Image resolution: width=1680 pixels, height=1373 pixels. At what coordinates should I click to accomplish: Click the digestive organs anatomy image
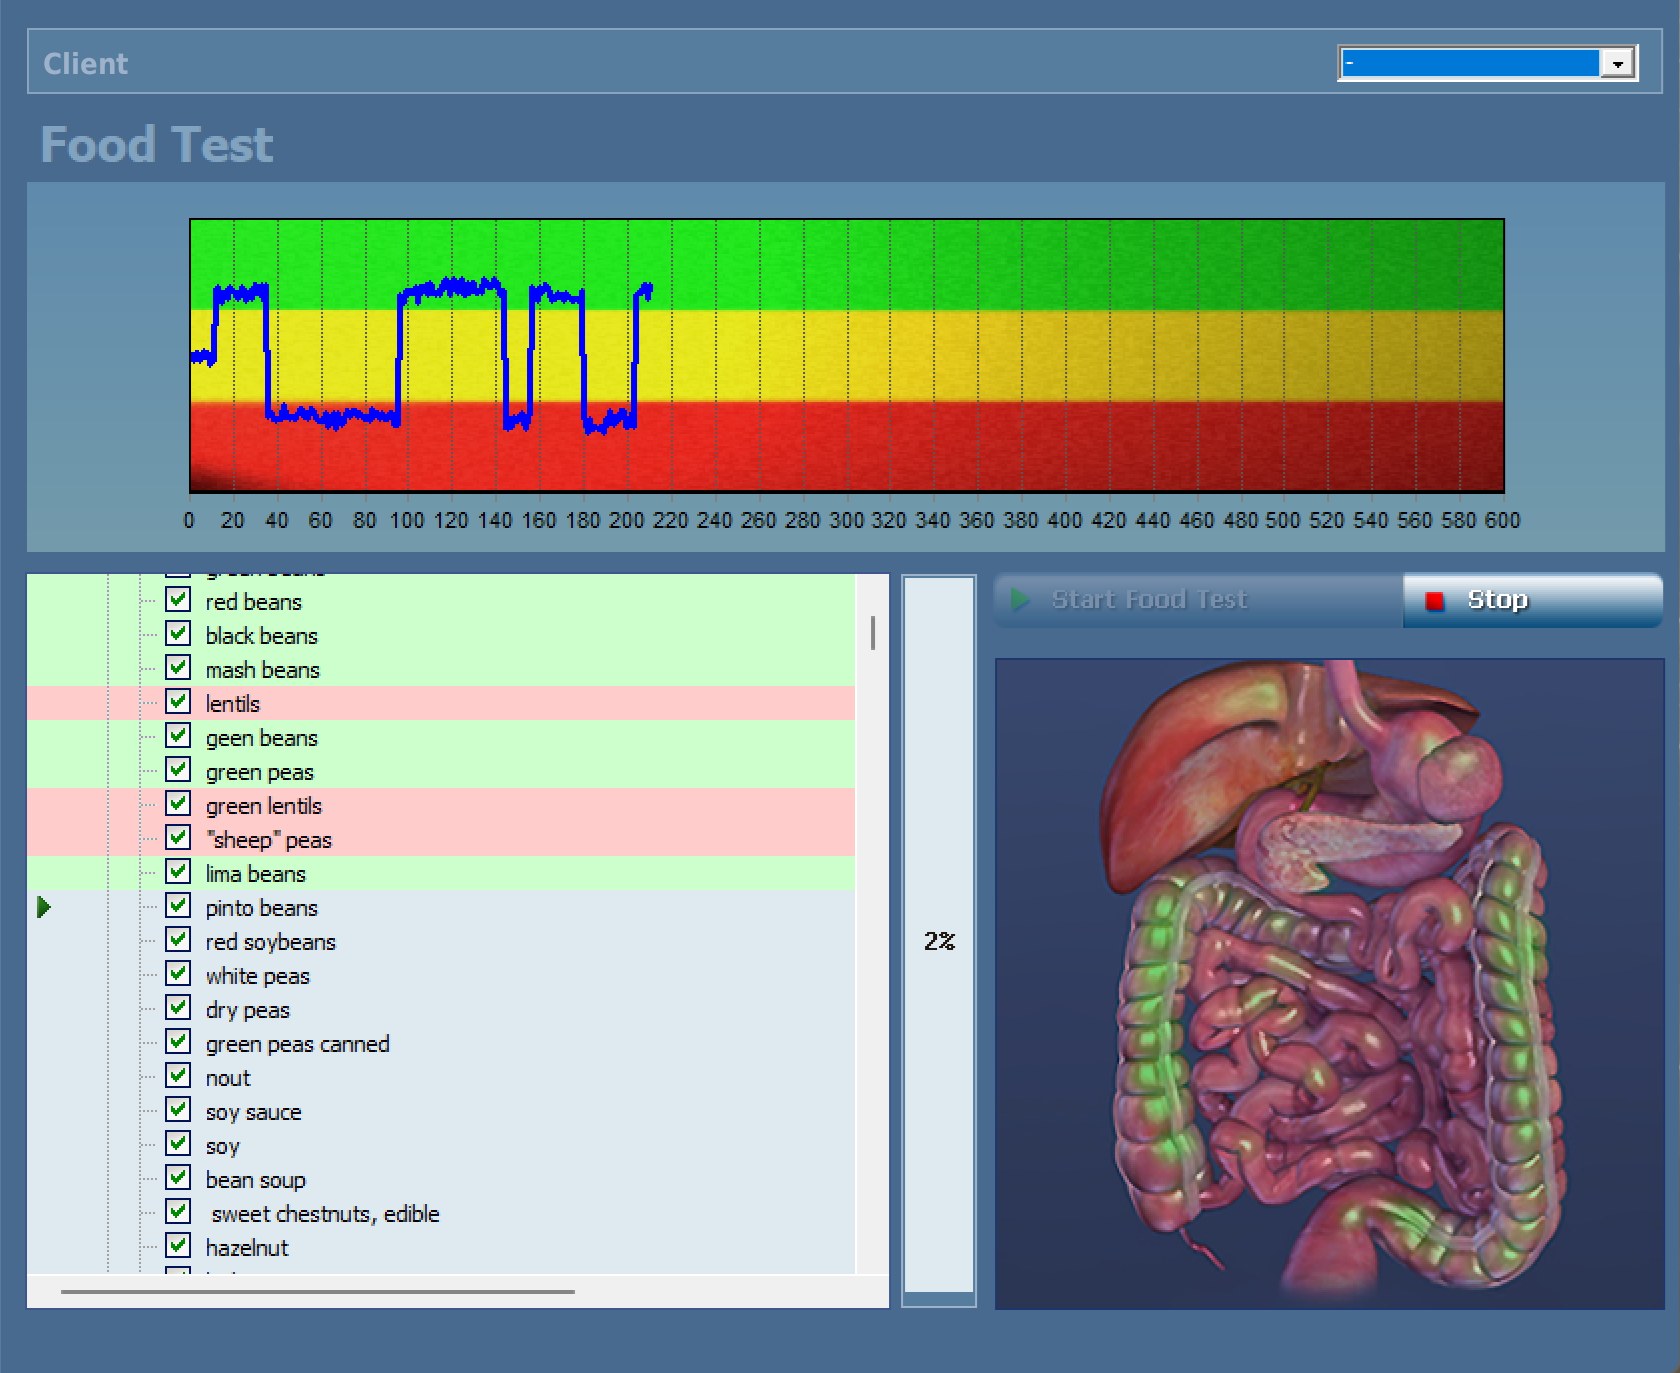click(1329, 983)
